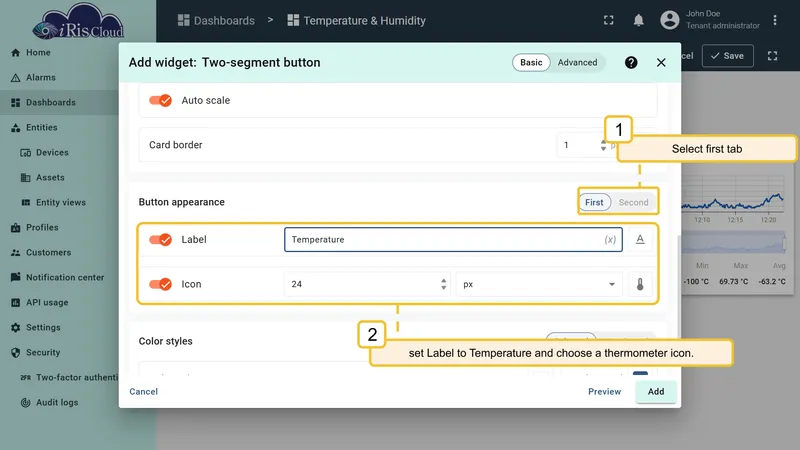The width and height of the screenshot is (800, 450).
Task: Open widget help question-mark icon
Action: coord(631,62)
